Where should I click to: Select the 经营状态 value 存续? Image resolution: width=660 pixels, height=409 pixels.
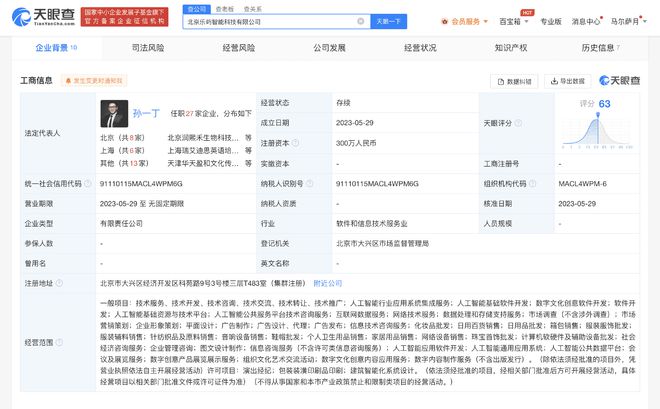[343, 103]
